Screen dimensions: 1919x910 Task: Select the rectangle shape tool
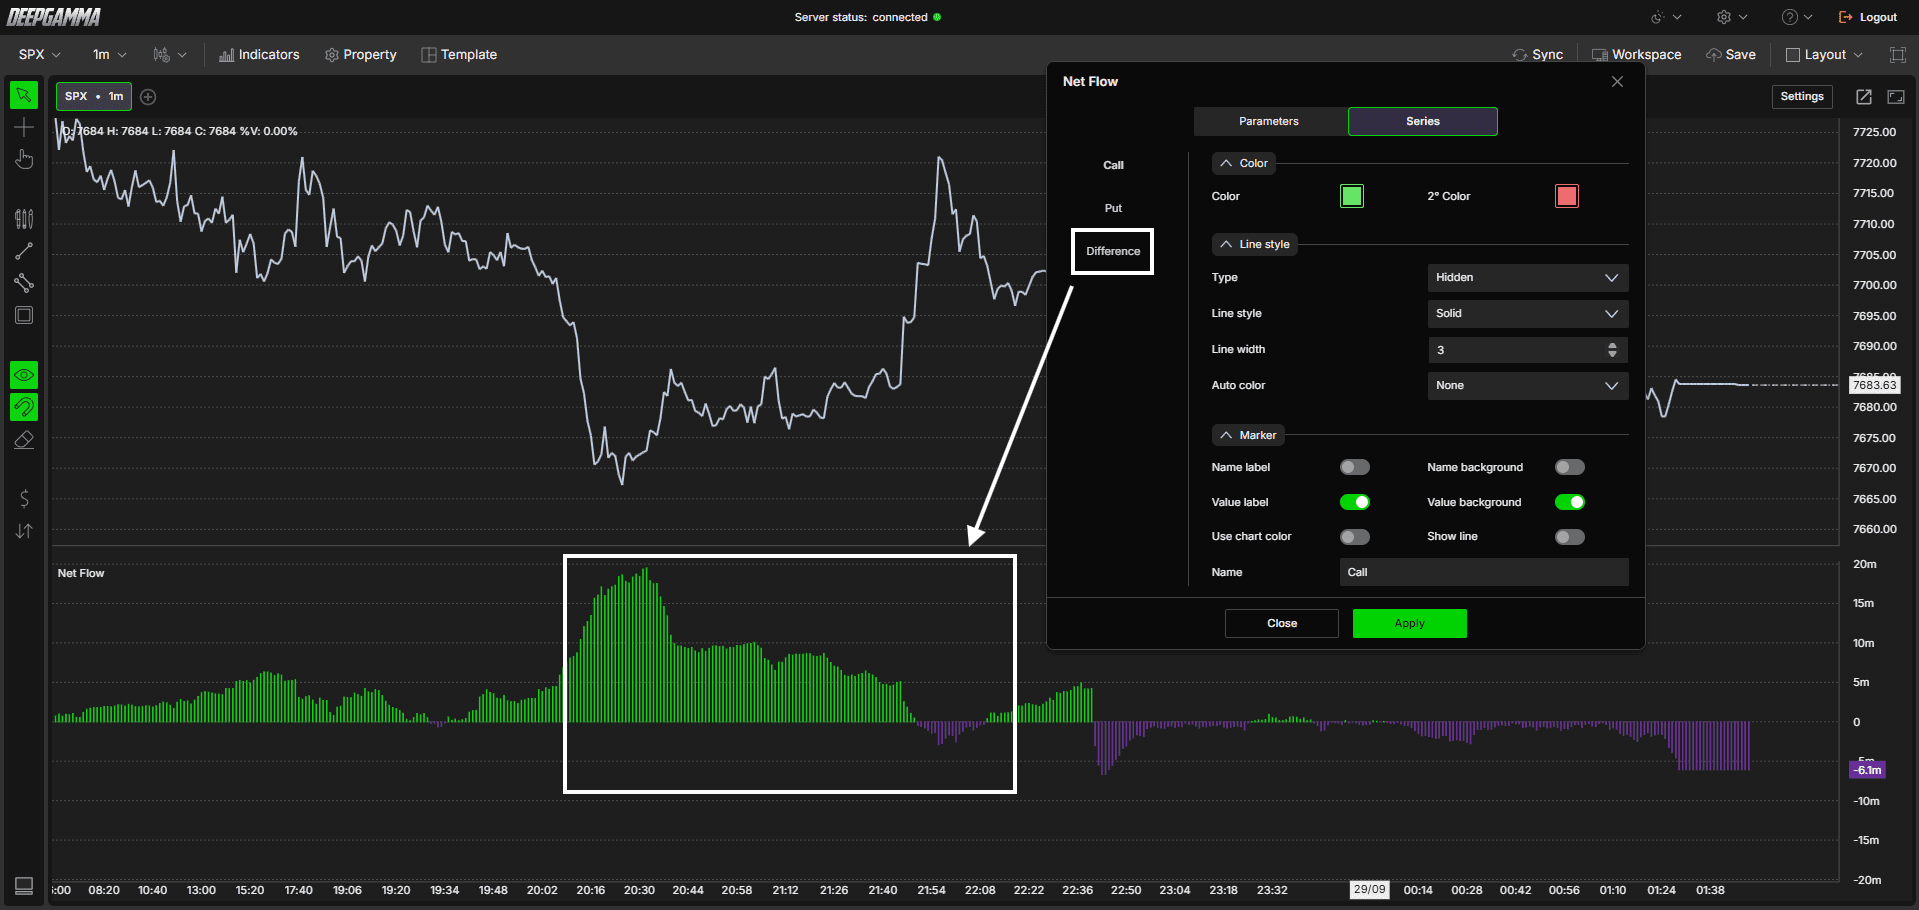point(24,315)
